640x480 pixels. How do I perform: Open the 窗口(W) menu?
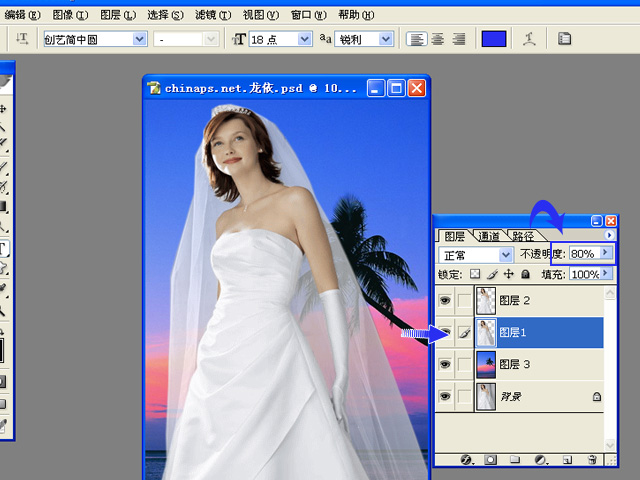(x=309, y=15)
